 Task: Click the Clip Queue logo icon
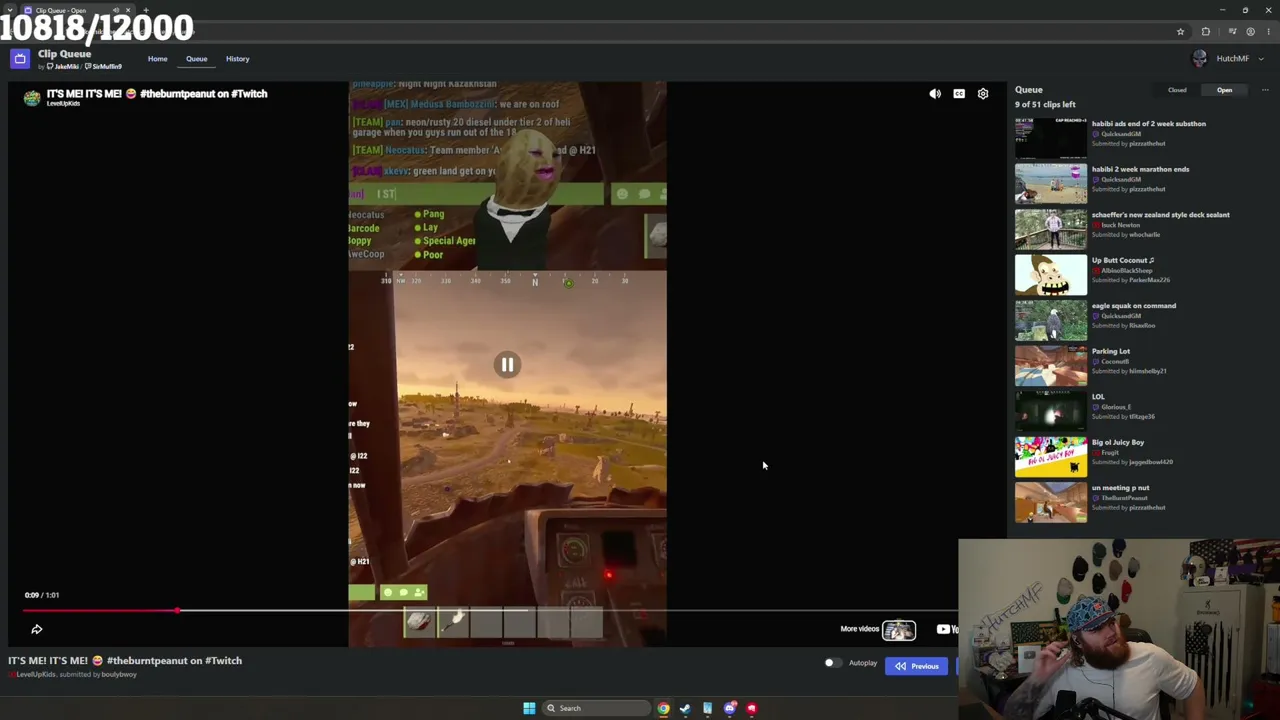pyautogui.click(x=20, y=59)
